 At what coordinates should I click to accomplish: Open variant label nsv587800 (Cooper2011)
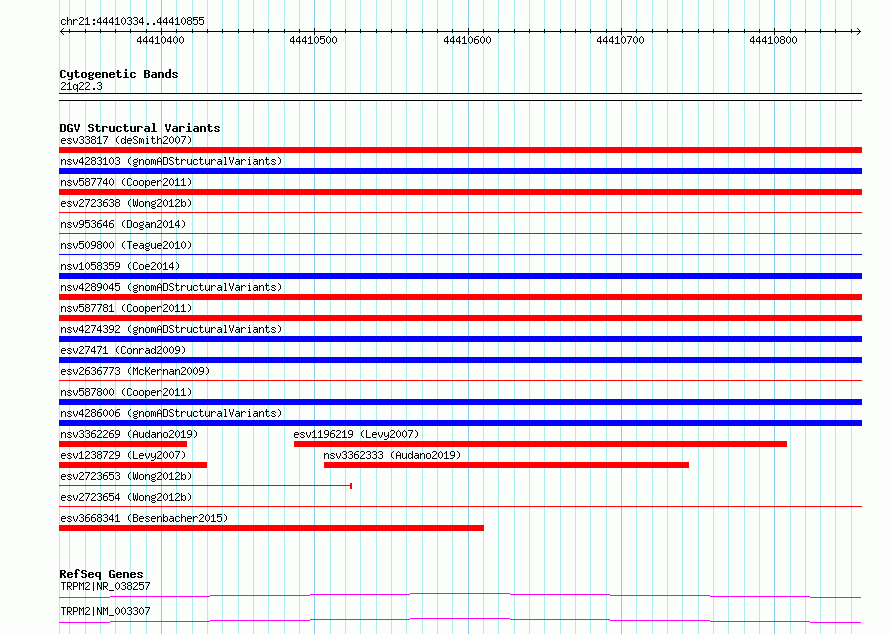[126, 392]
